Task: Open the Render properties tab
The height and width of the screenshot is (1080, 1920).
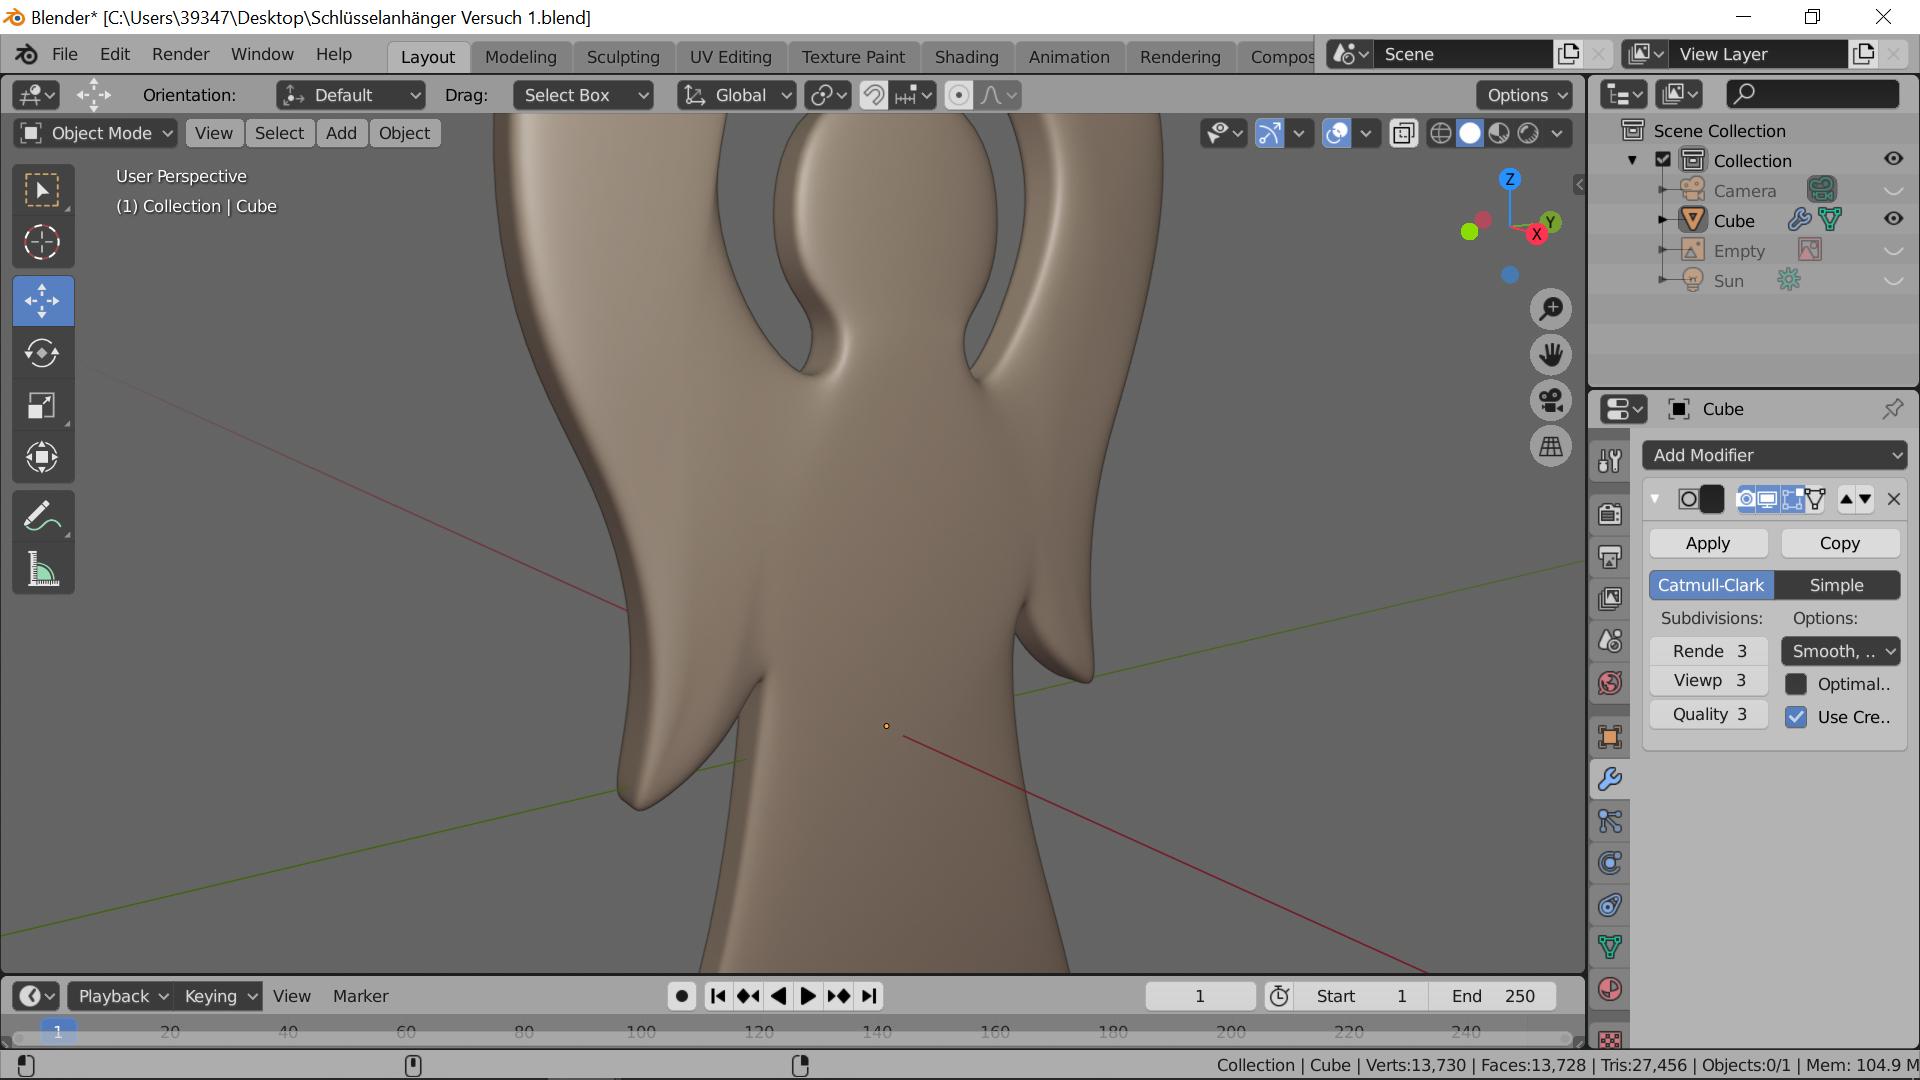Action: click(x=1609, y=514)
